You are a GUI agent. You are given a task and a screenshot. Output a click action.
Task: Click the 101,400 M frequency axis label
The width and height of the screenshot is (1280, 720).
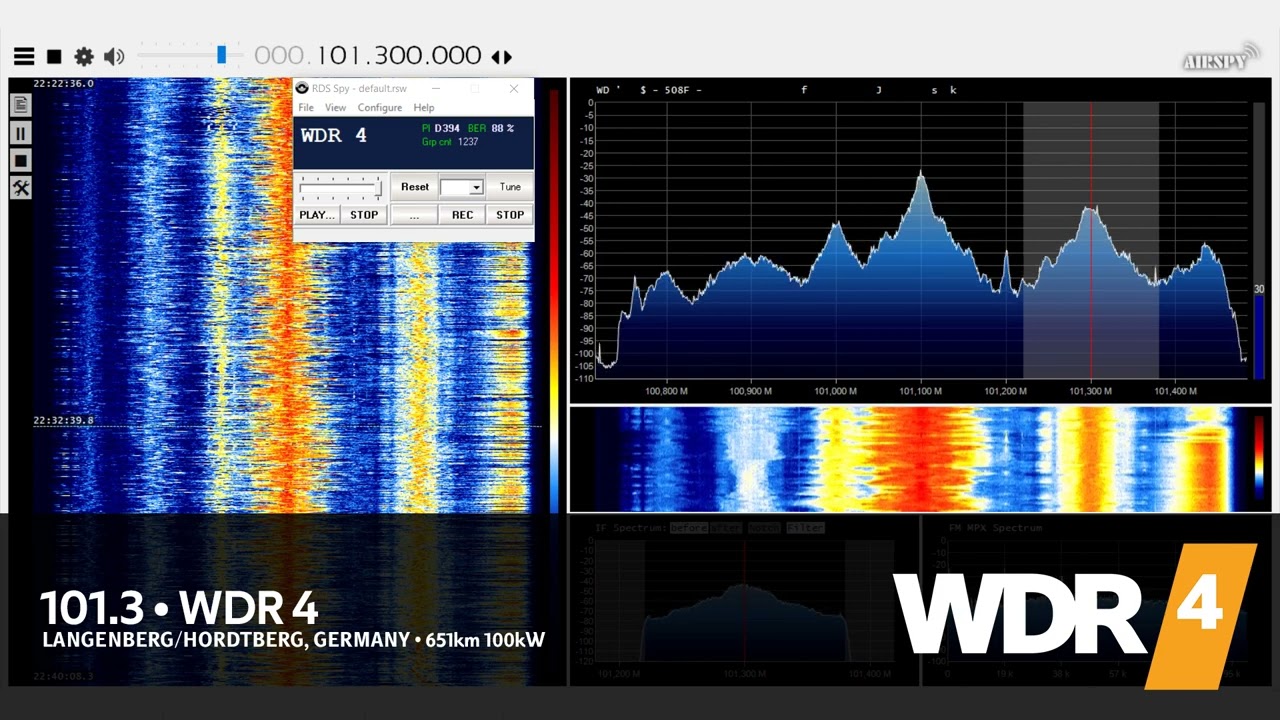coord(1175,391)
